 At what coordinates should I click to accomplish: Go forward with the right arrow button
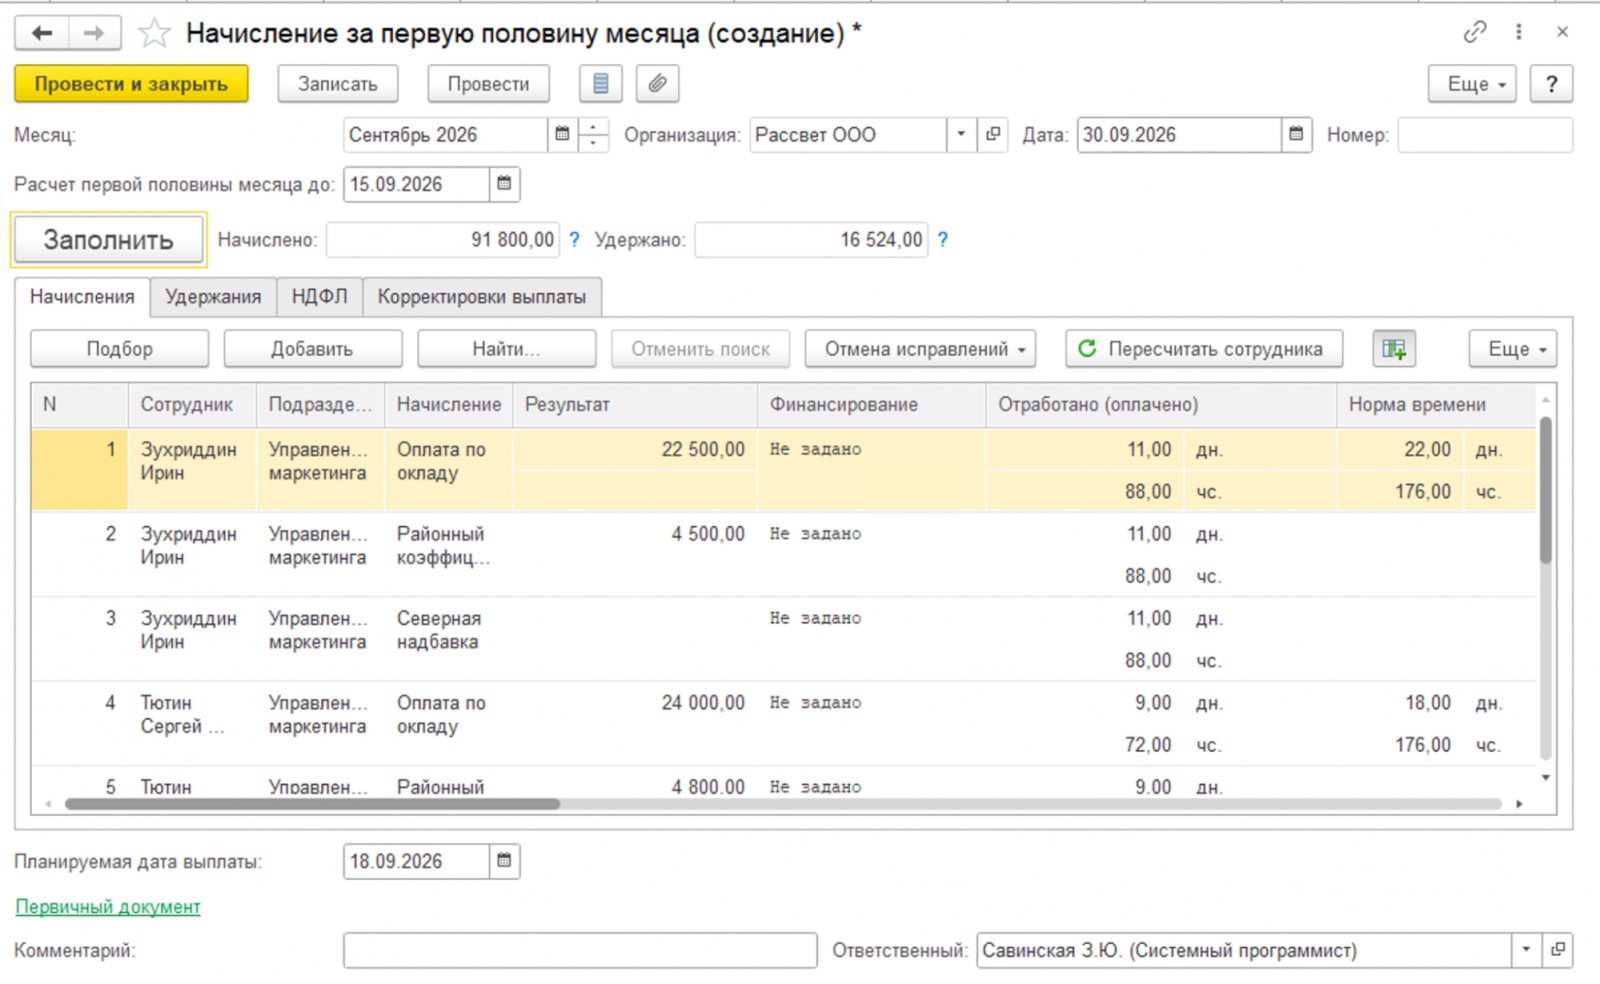click(x=94, y=33)
